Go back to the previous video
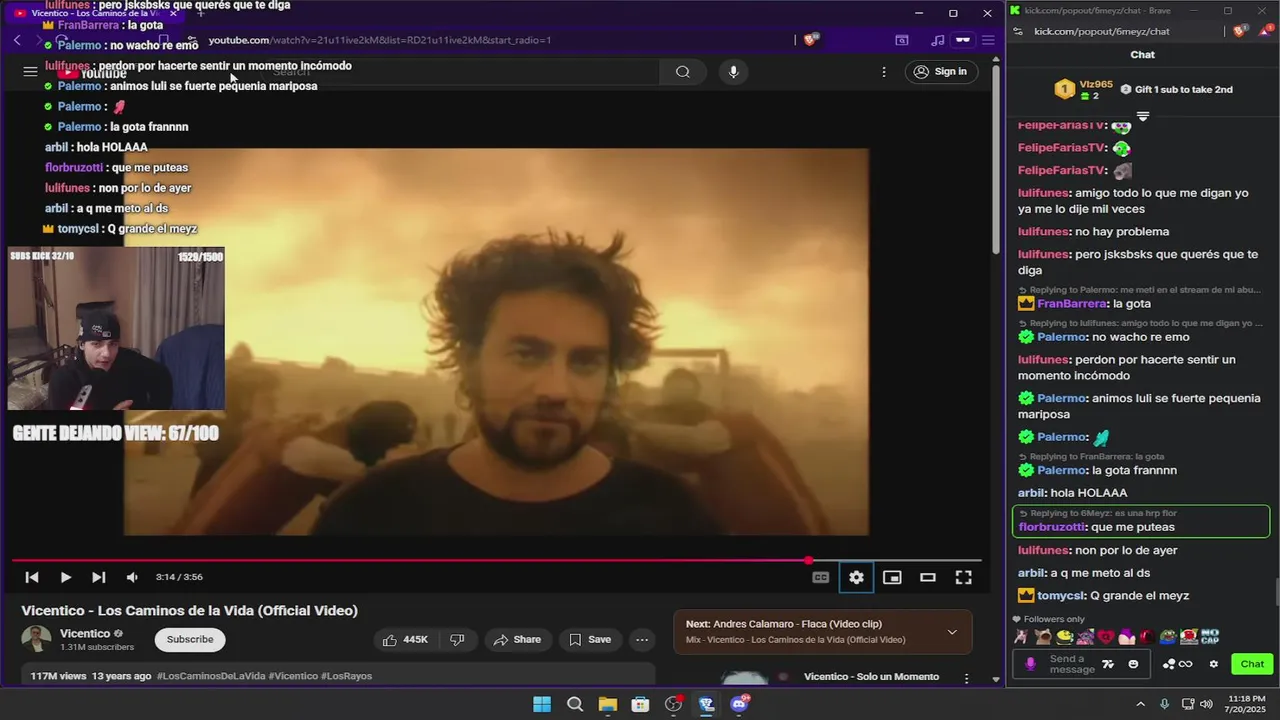 tap(32, 577)
